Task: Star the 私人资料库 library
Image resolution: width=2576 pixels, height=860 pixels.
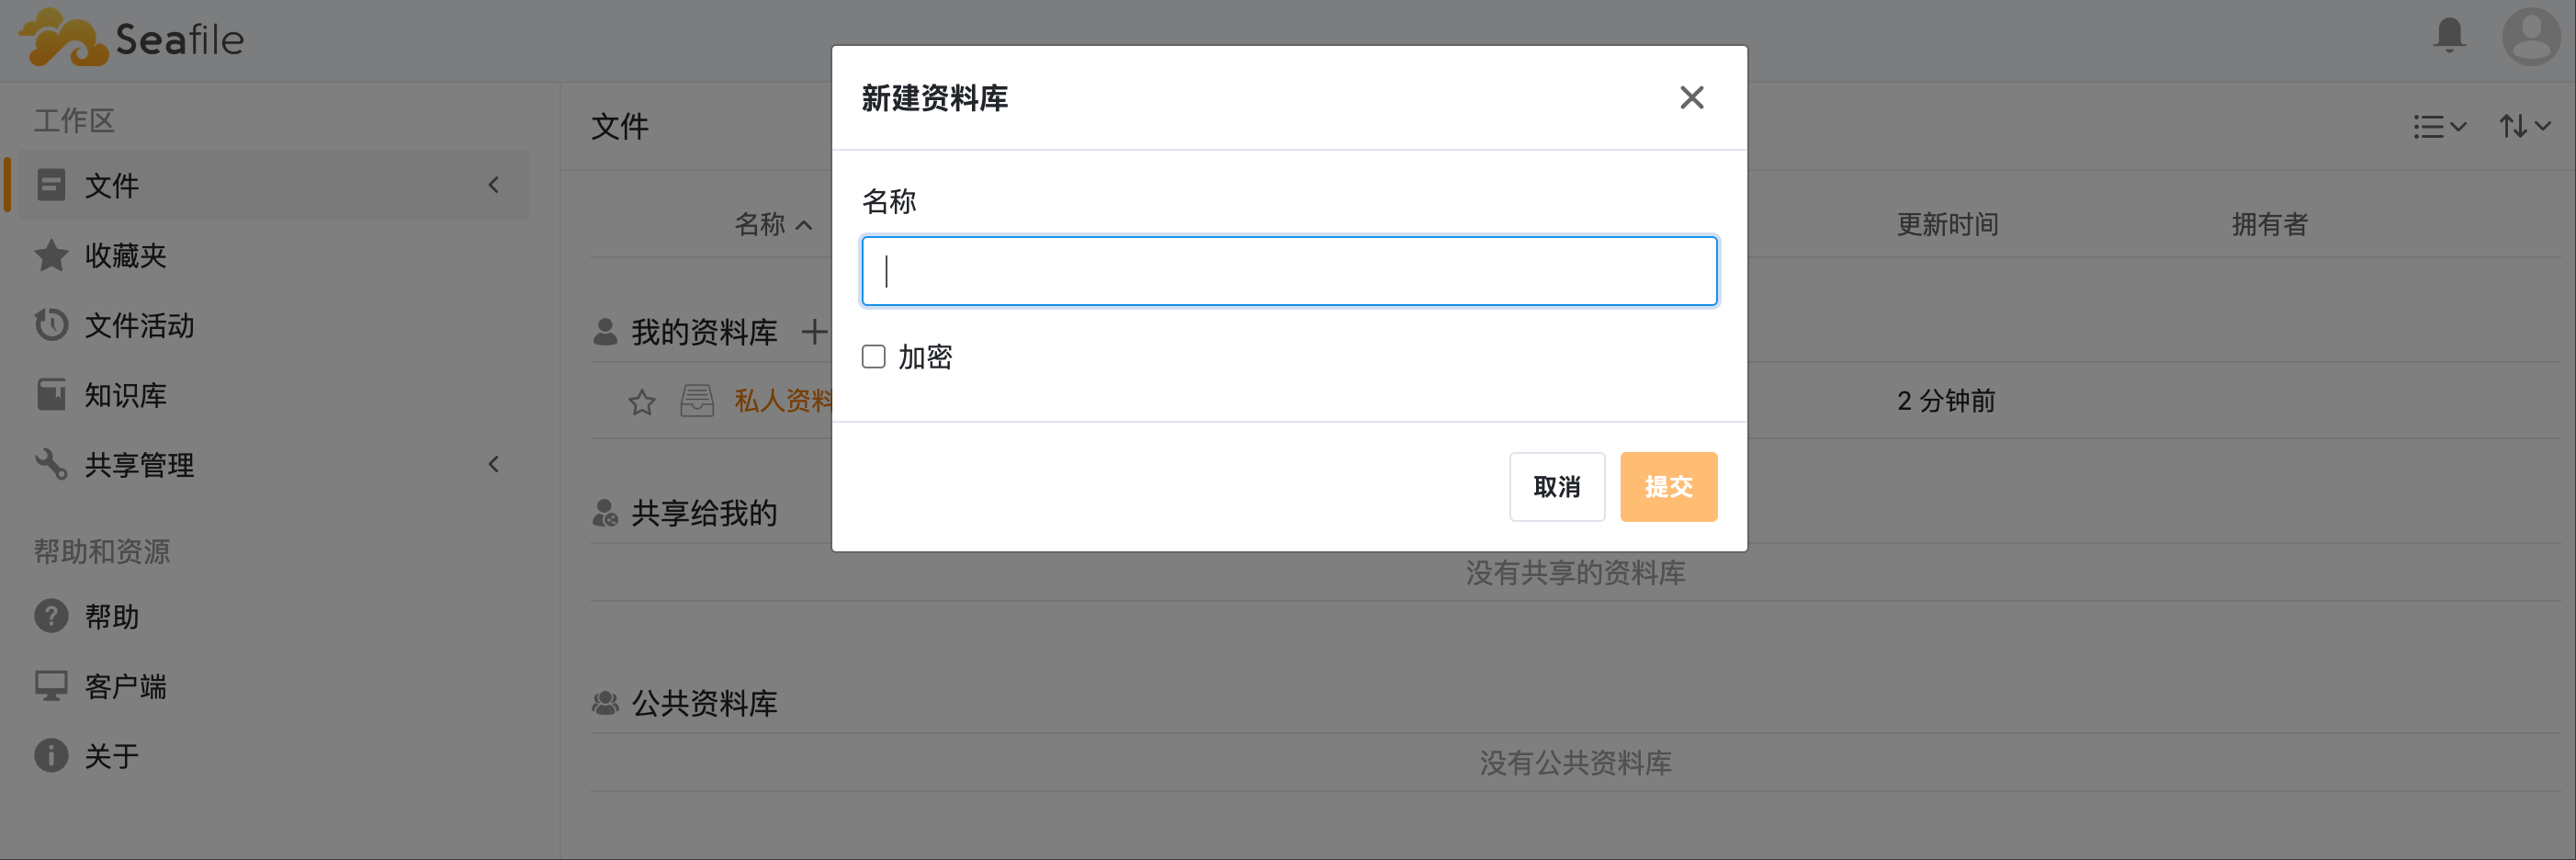Action: pos(642,402)
